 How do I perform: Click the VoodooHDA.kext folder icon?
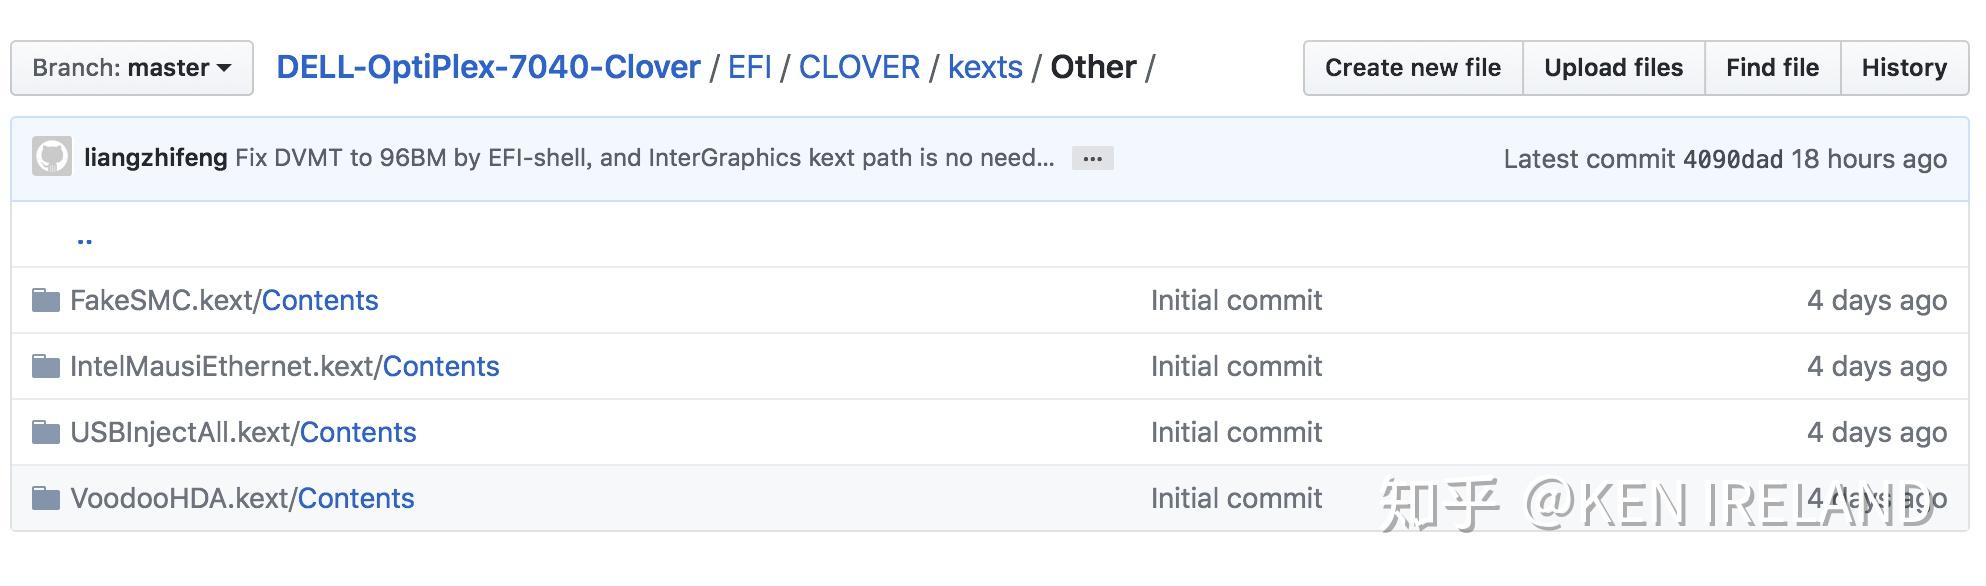pyautogui.click(x=46, y=498)
